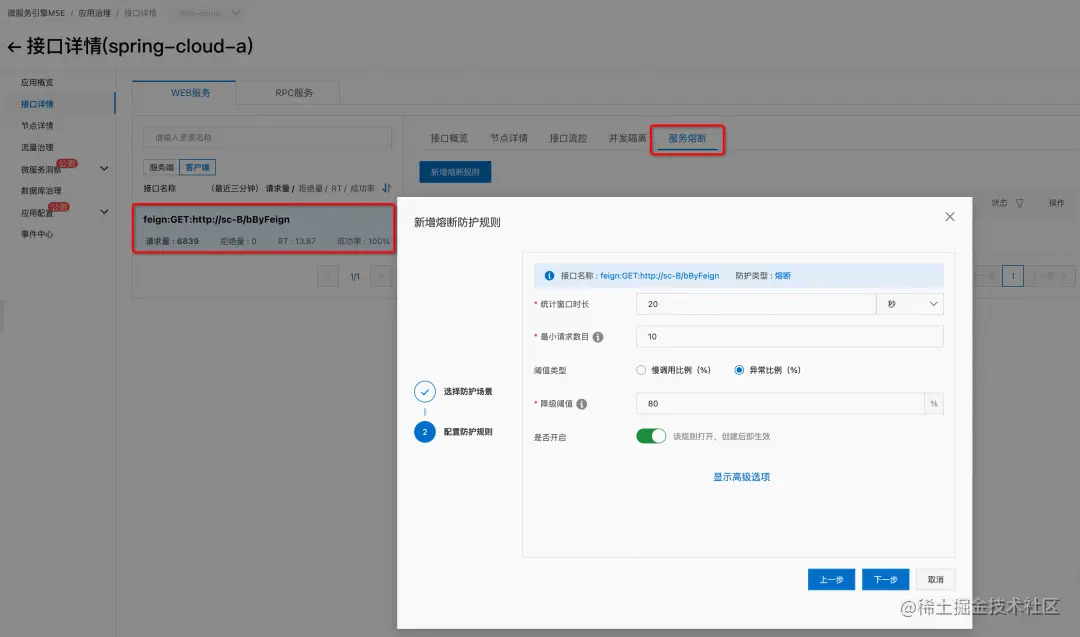Viewport: 1080px width, 637px height.
Task: Click step 2 circle 配置防护规则
Action: 425,432
